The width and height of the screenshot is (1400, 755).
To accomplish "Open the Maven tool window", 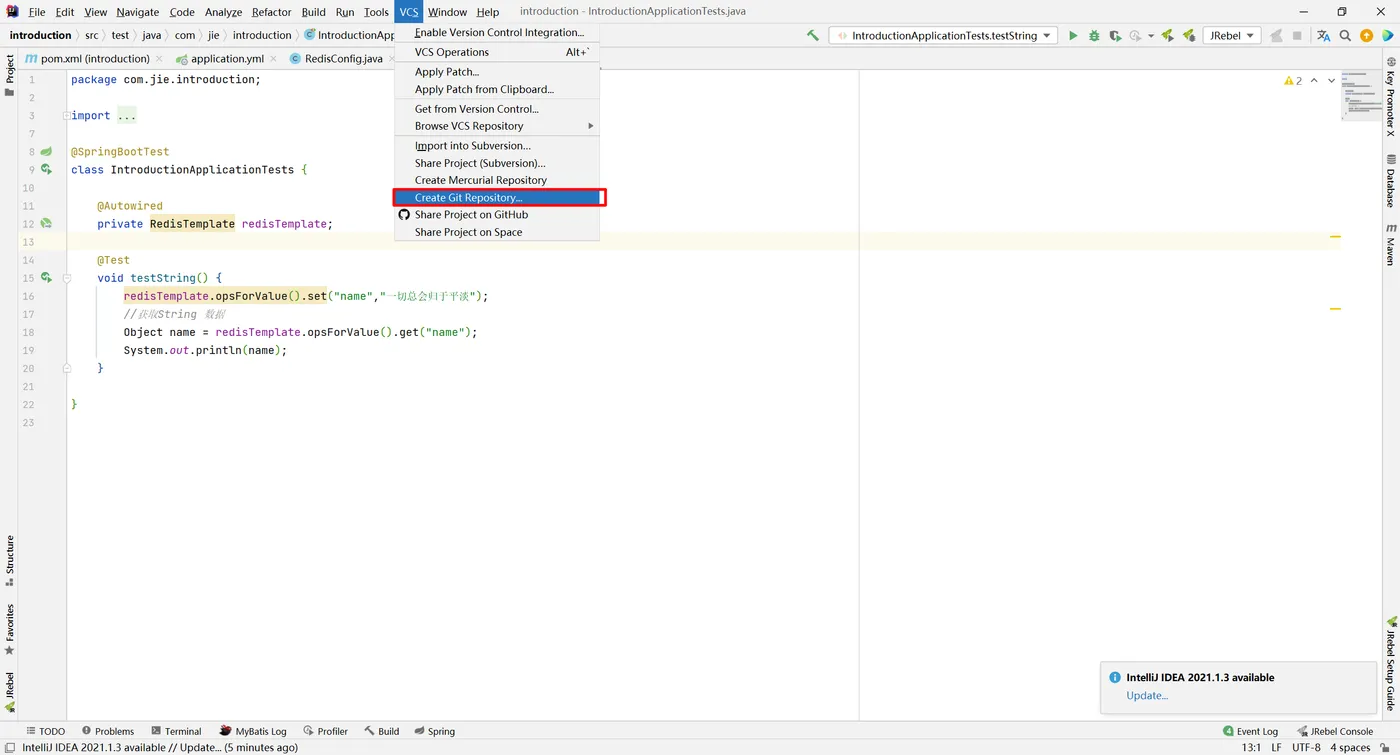I will [x=1390, y=245].
